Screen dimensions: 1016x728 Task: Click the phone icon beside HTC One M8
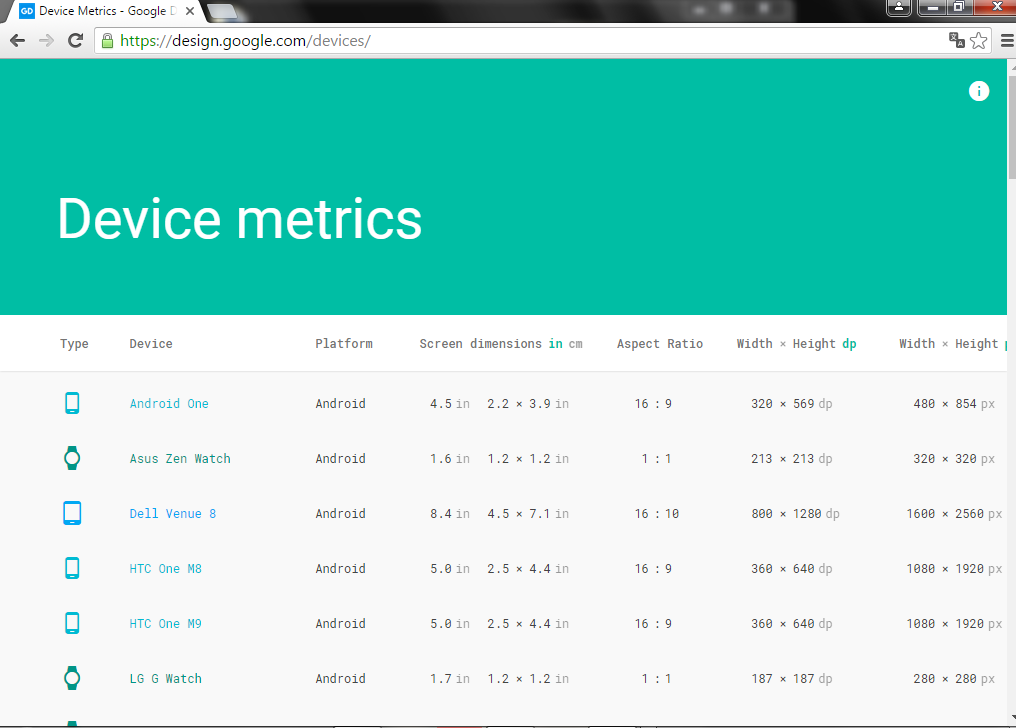72,568
